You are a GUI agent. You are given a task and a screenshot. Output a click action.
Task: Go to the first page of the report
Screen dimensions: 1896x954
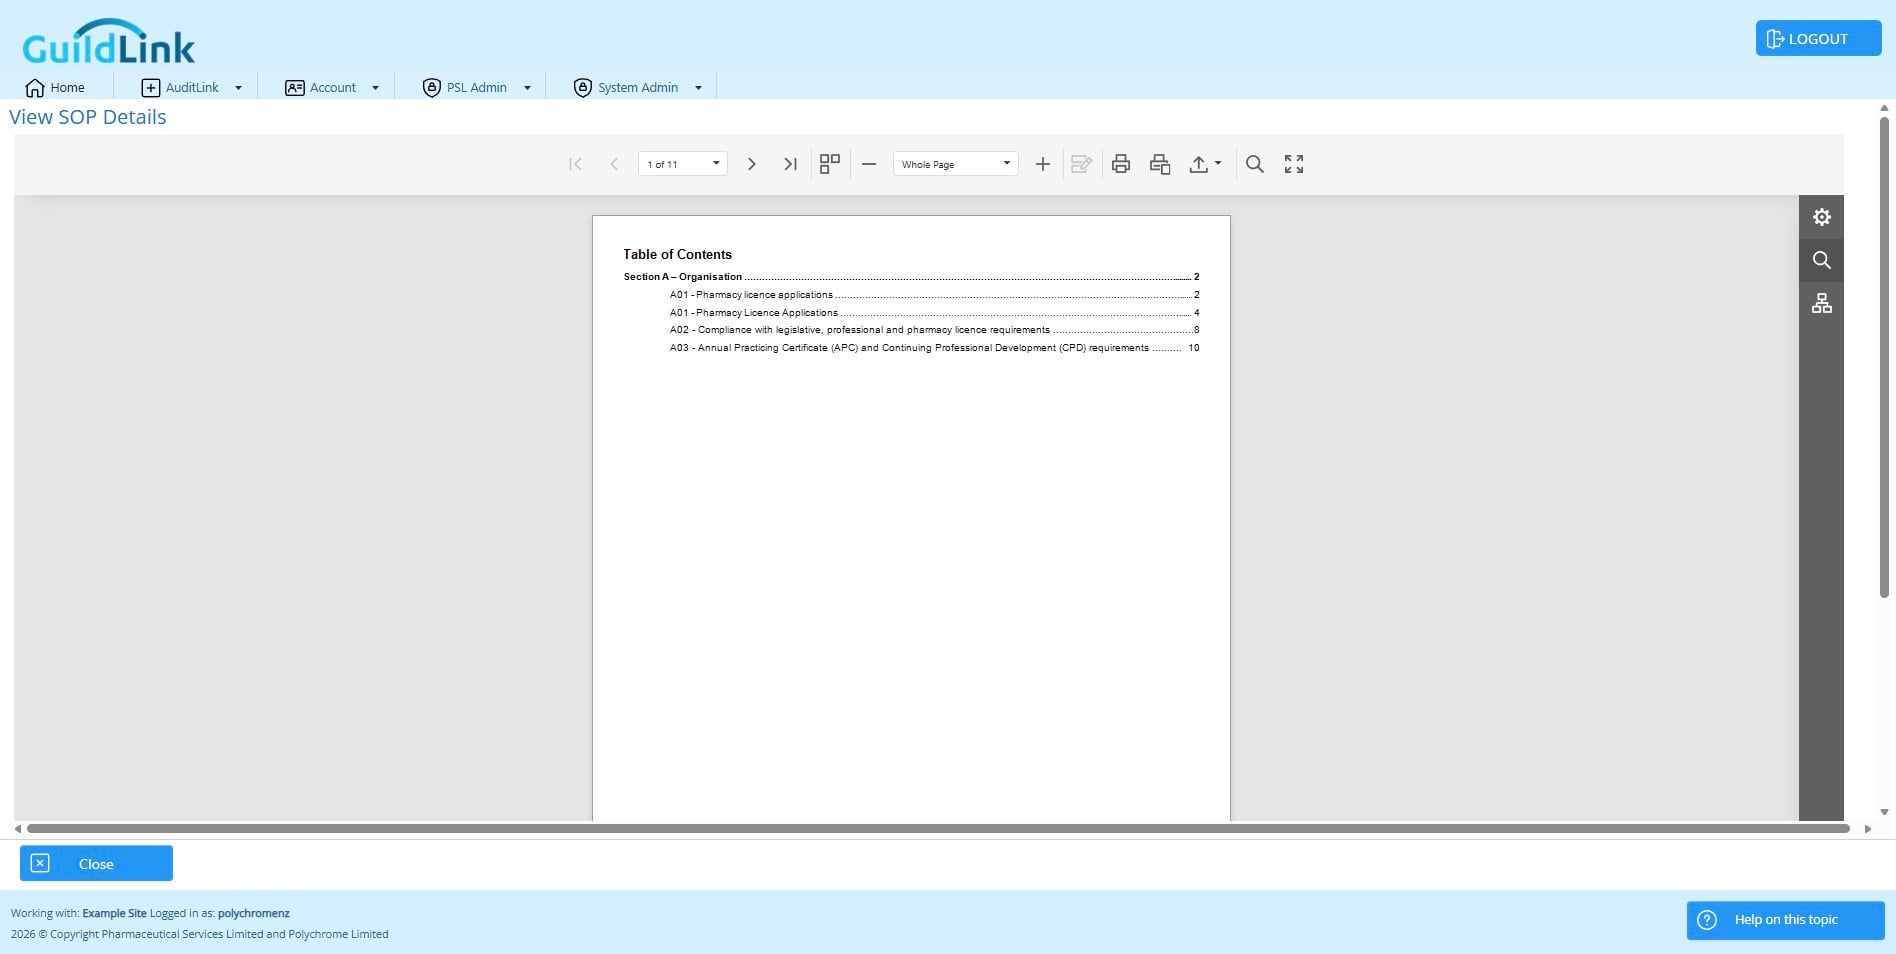[575, 164]
